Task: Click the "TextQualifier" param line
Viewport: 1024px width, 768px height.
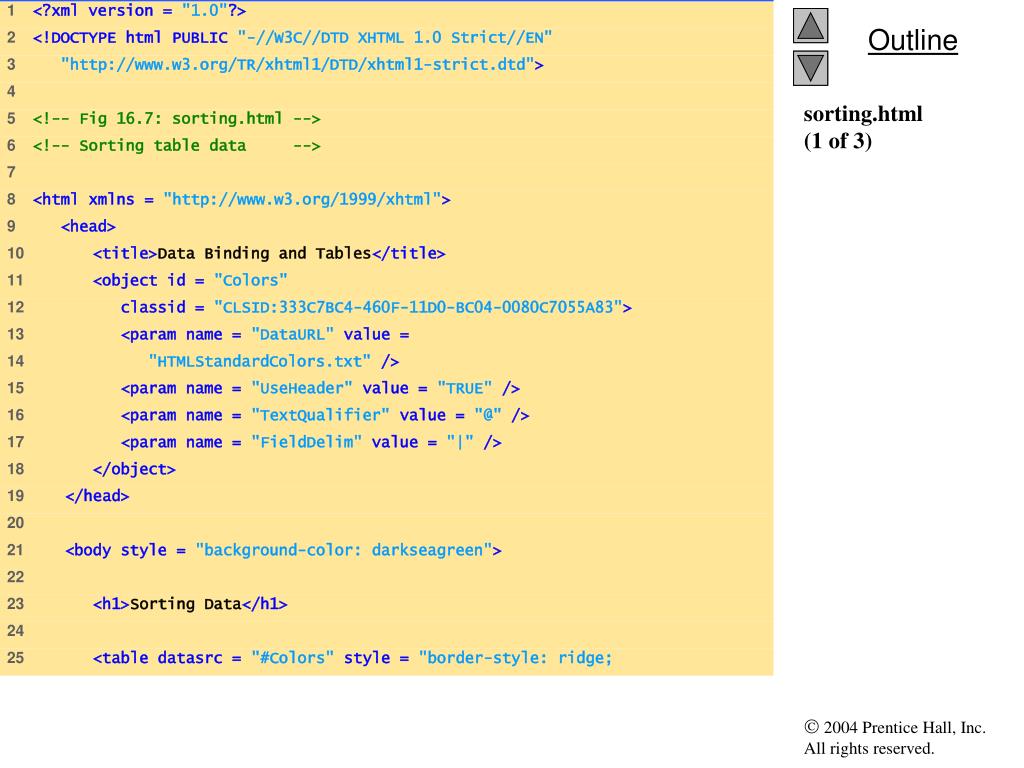Action: (325, 415)
